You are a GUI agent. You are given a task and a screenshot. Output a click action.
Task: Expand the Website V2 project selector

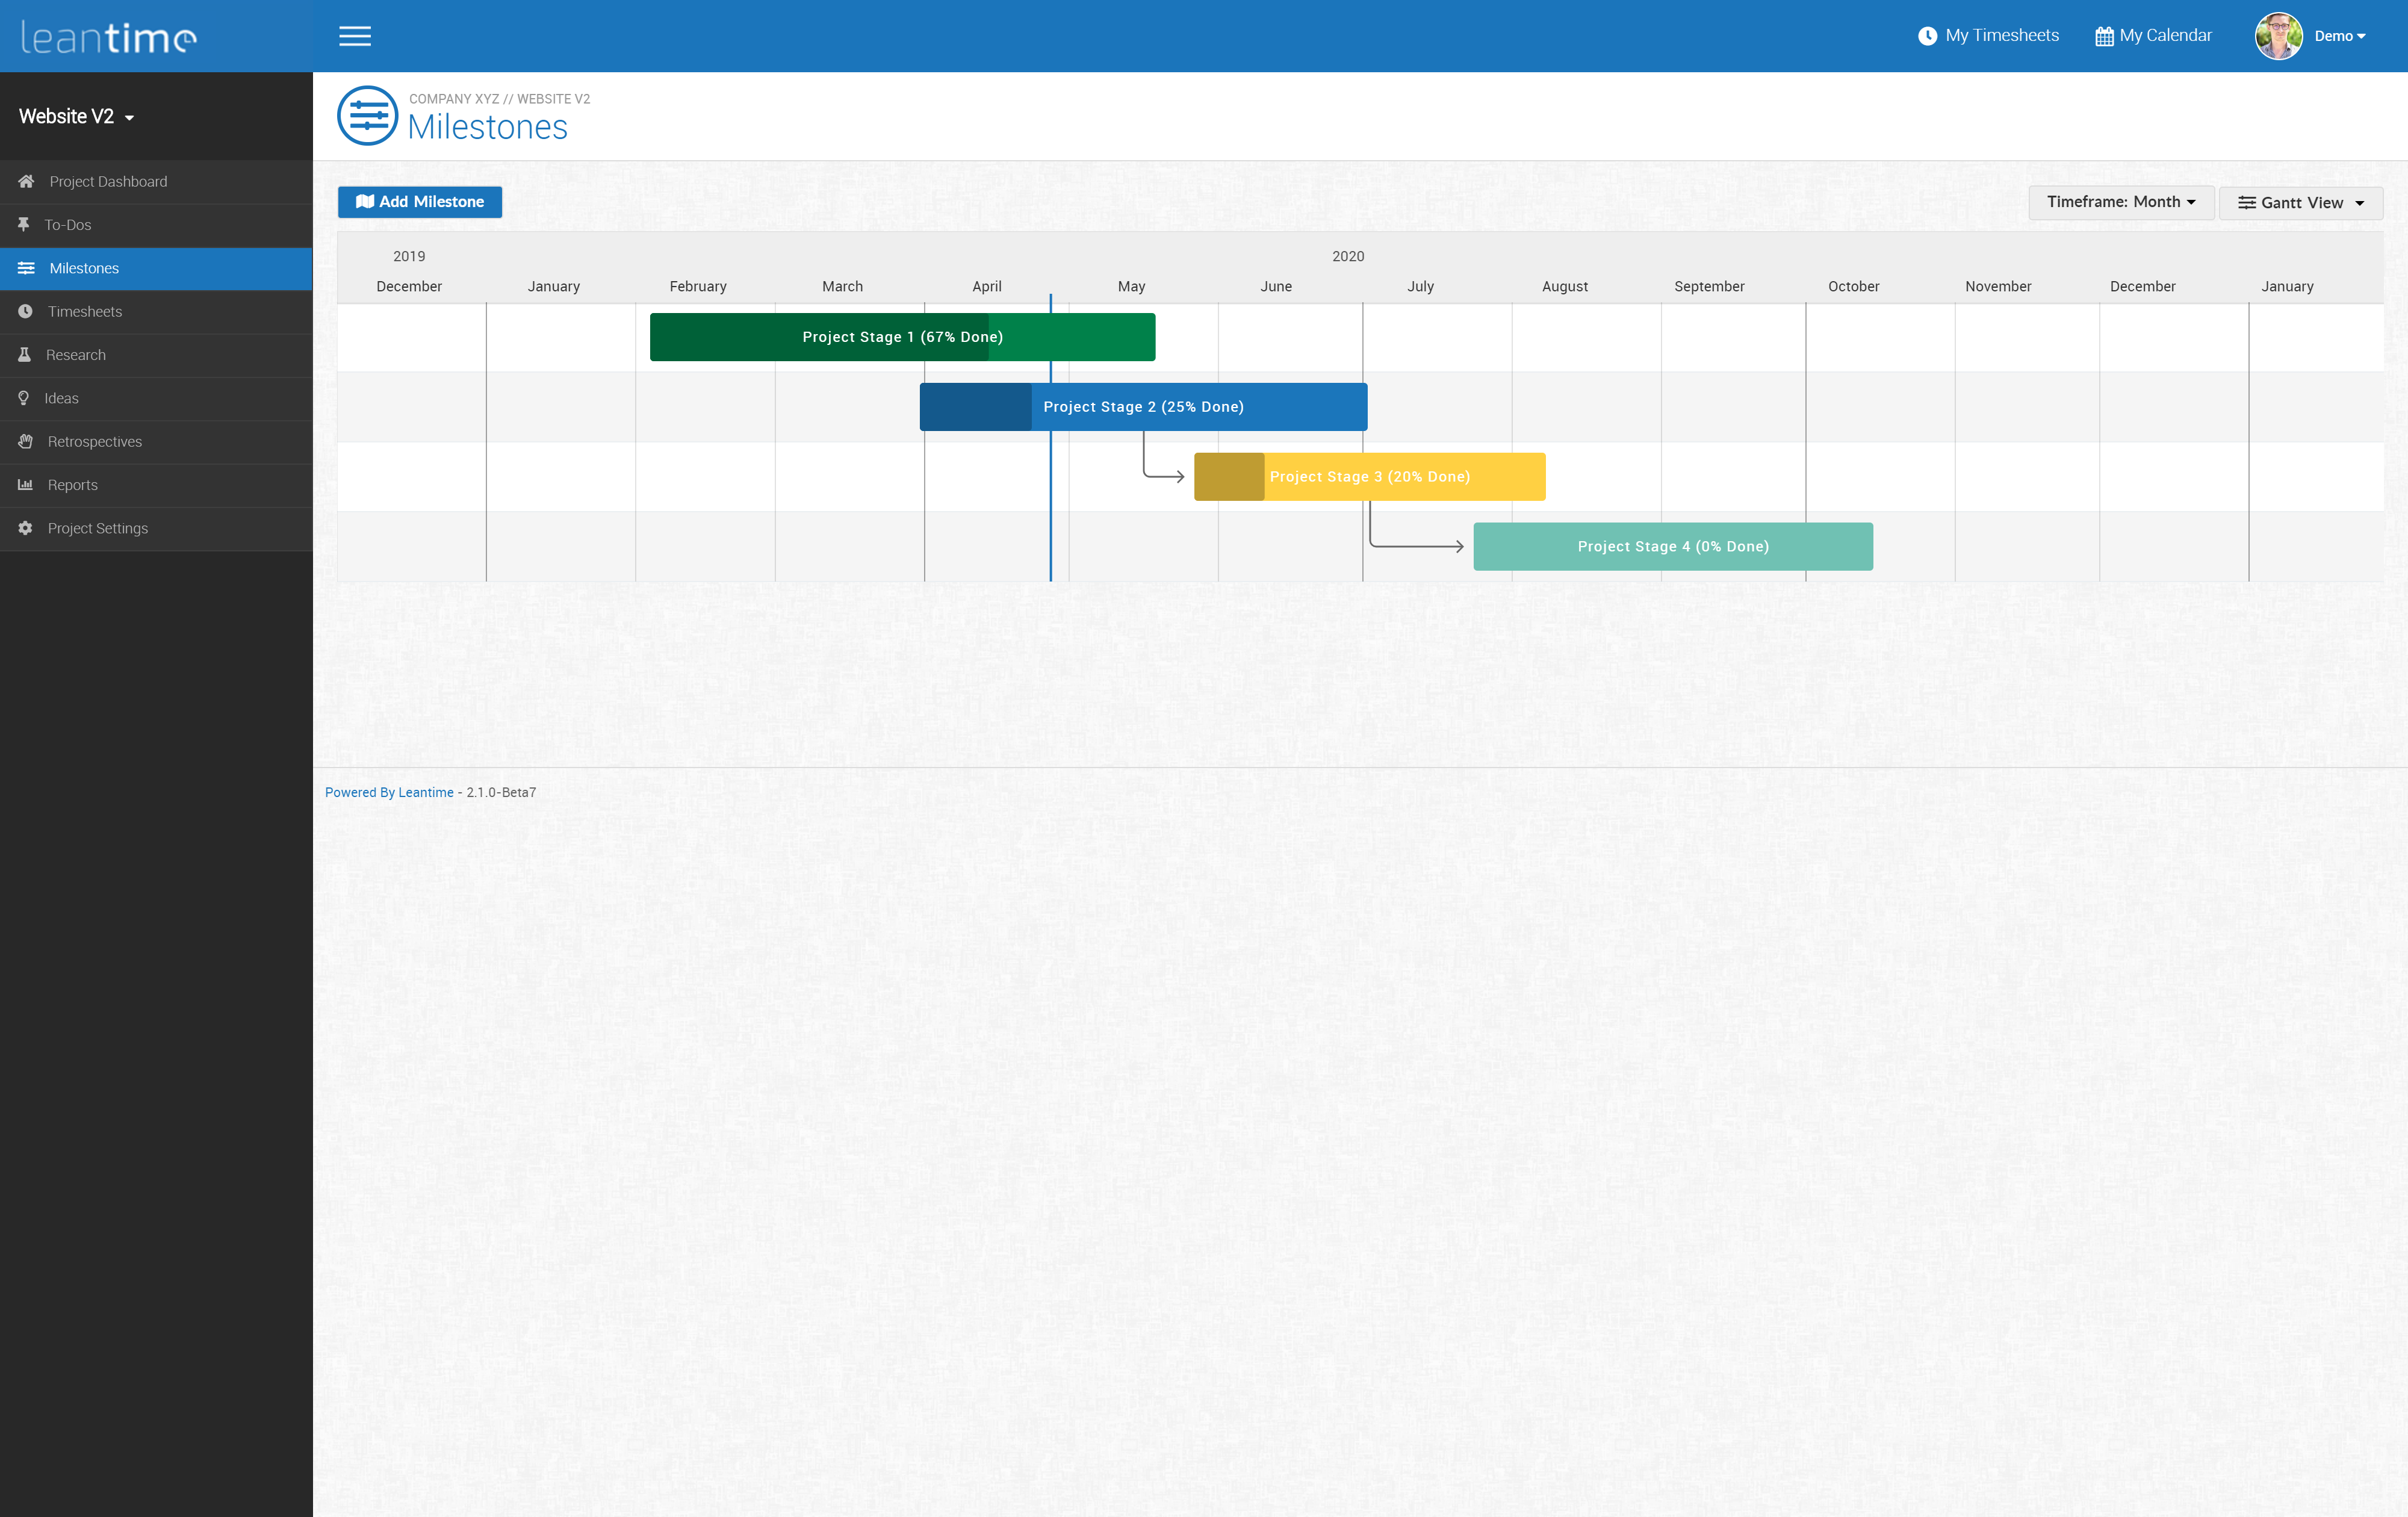click(76, 116)
